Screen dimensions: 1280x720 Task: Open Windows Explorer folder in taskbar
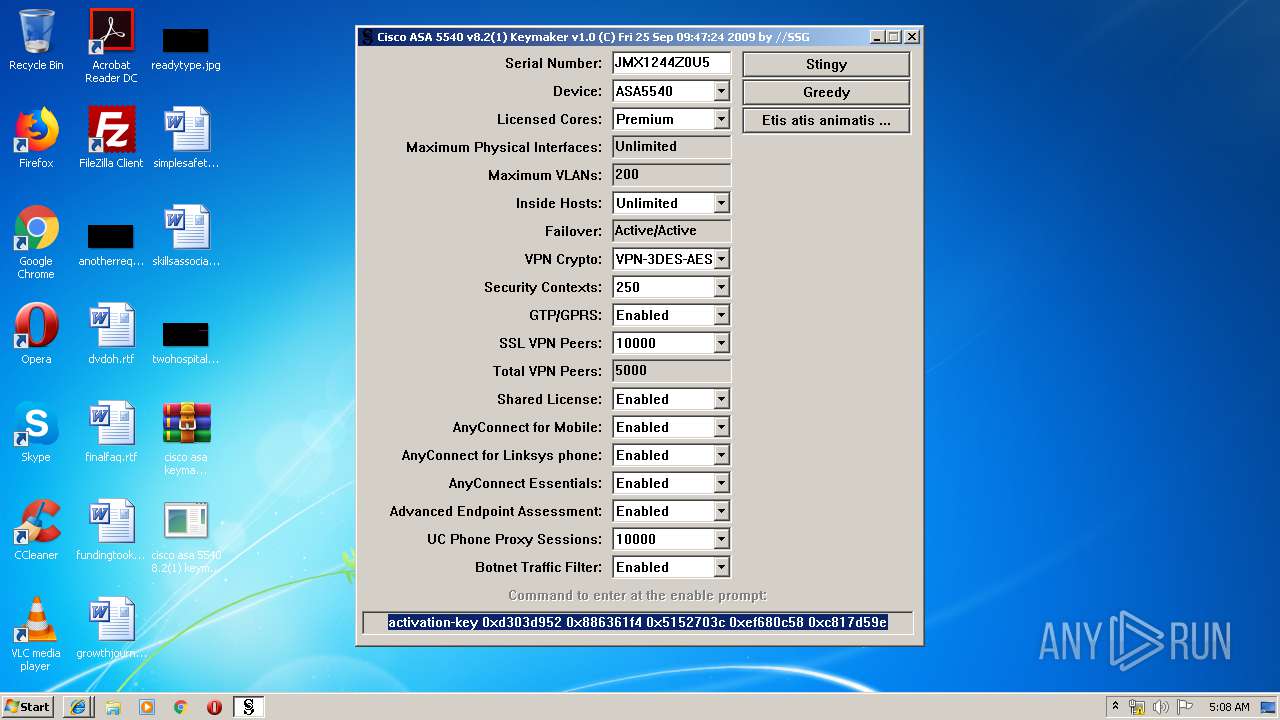coord(113,707)
